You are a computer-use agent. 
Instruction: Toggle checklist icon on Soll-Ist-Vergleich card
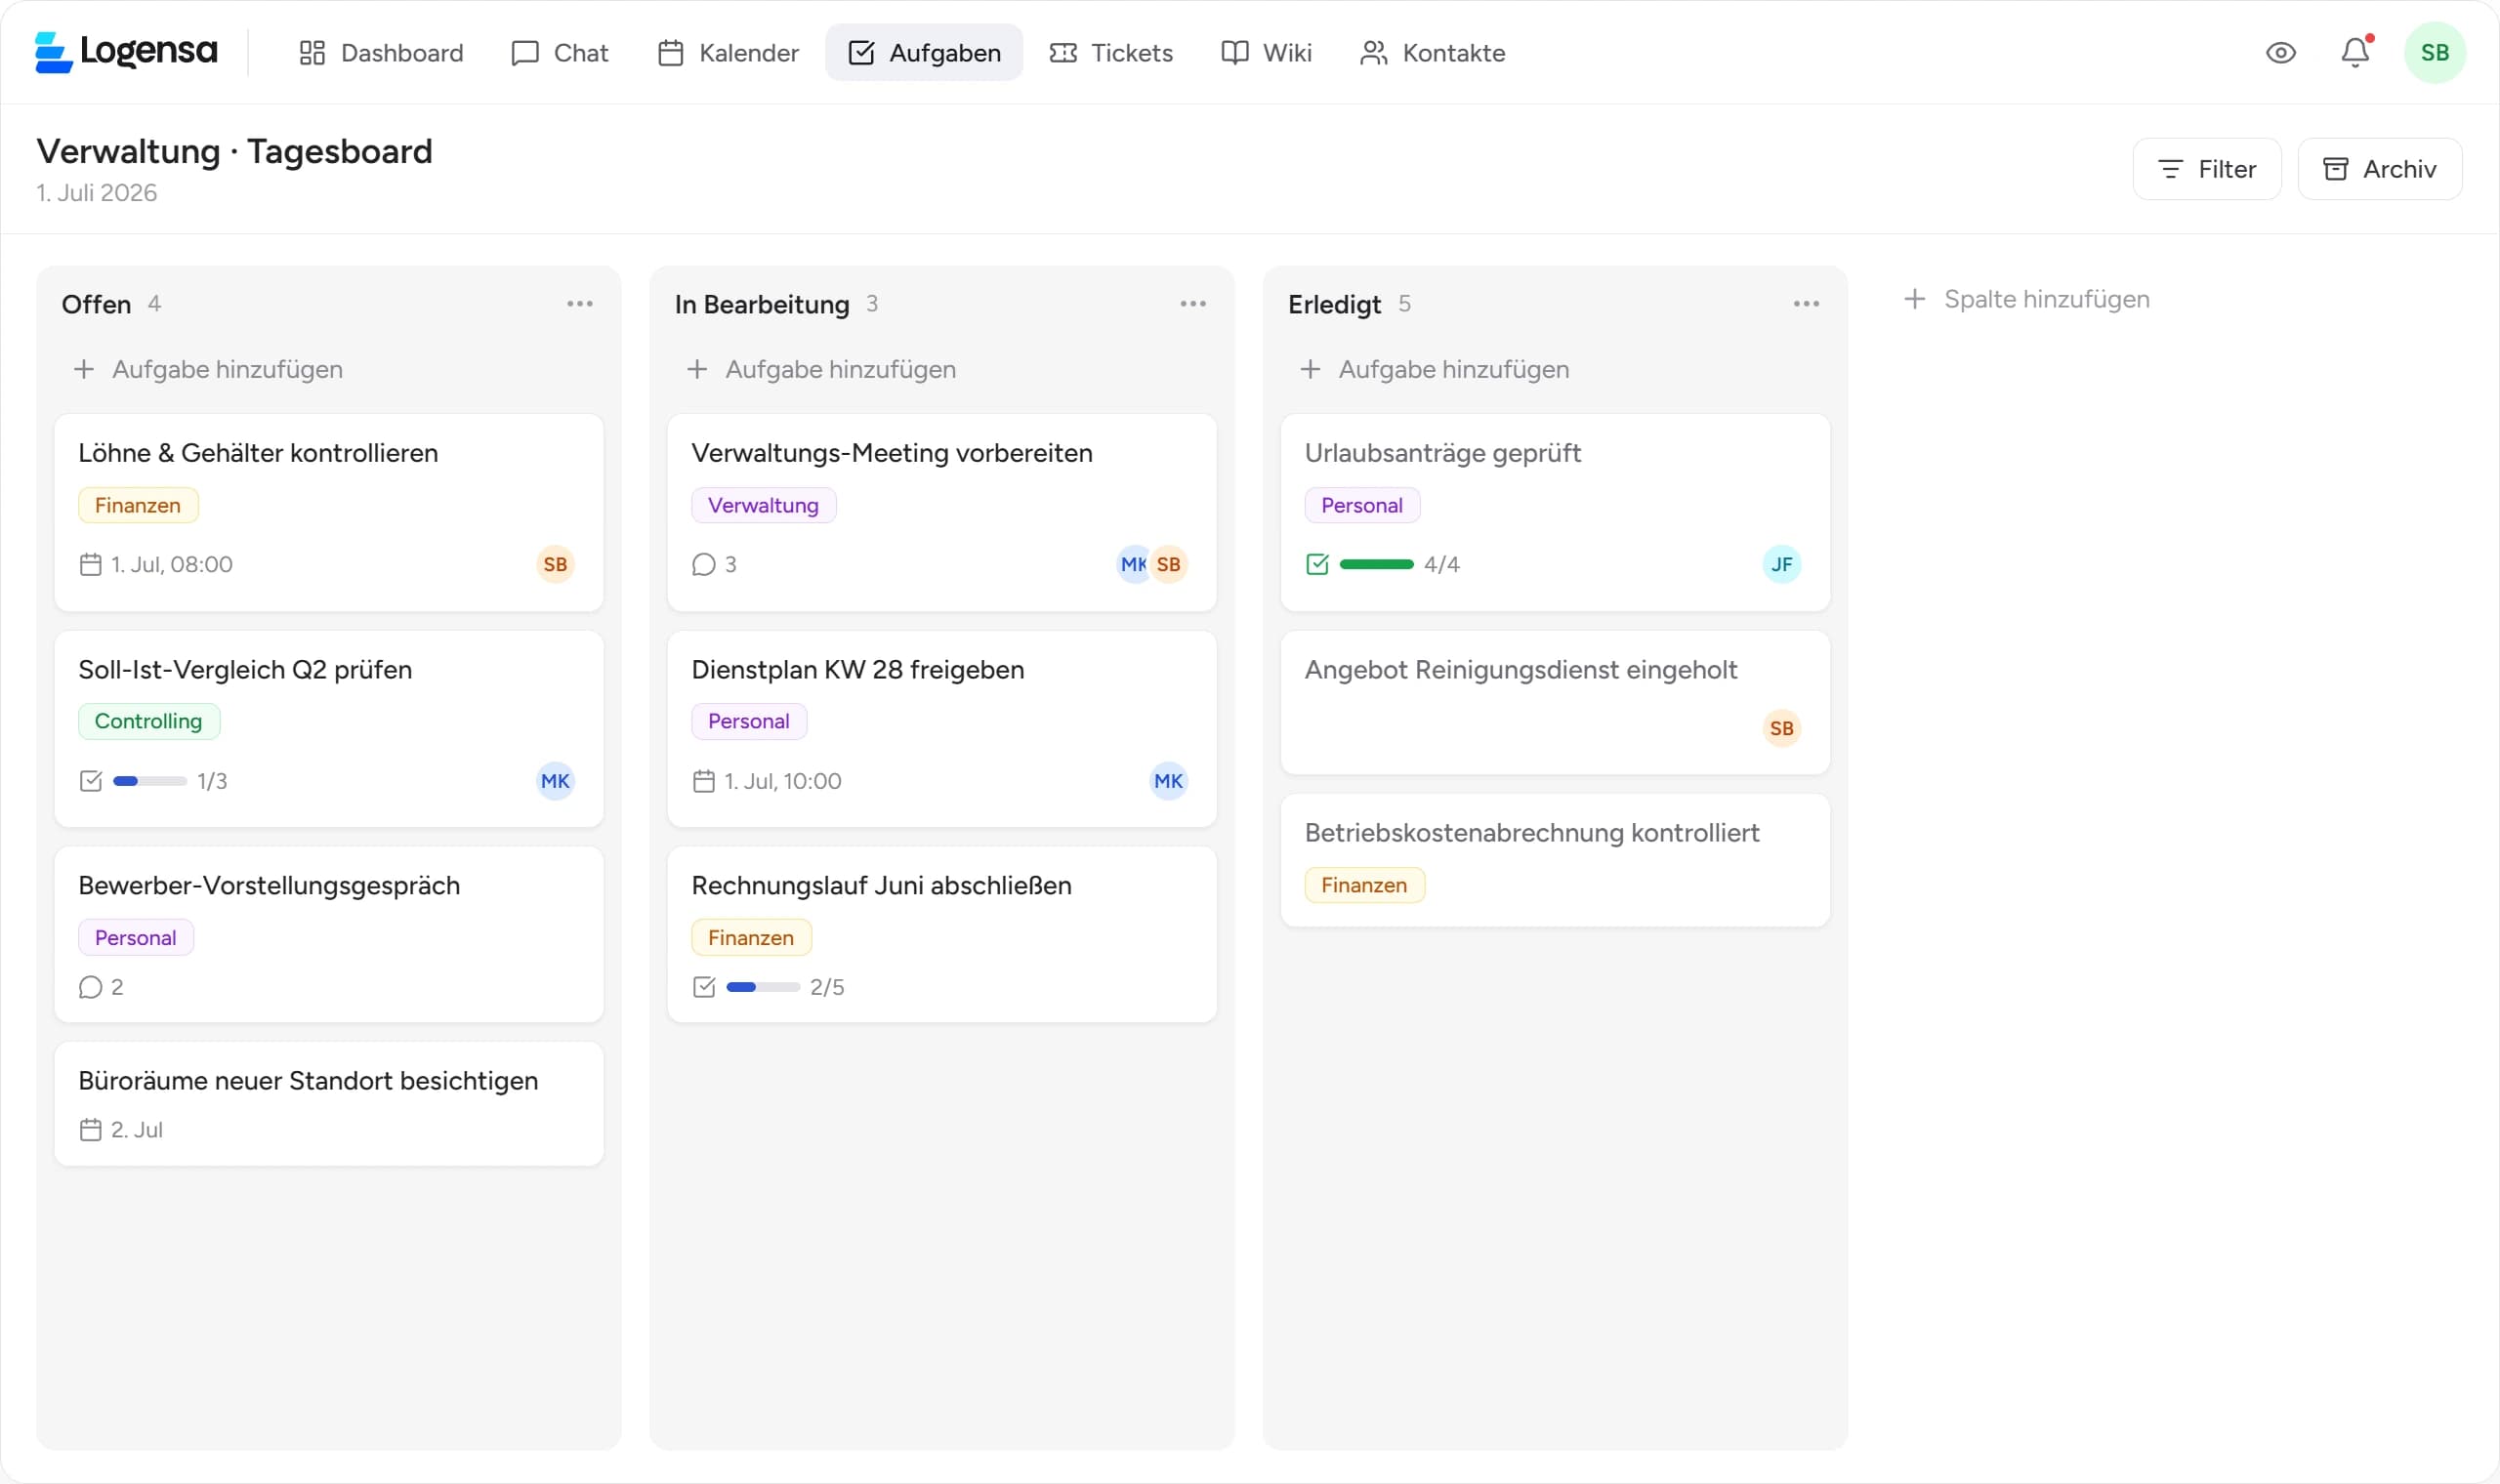90,781
